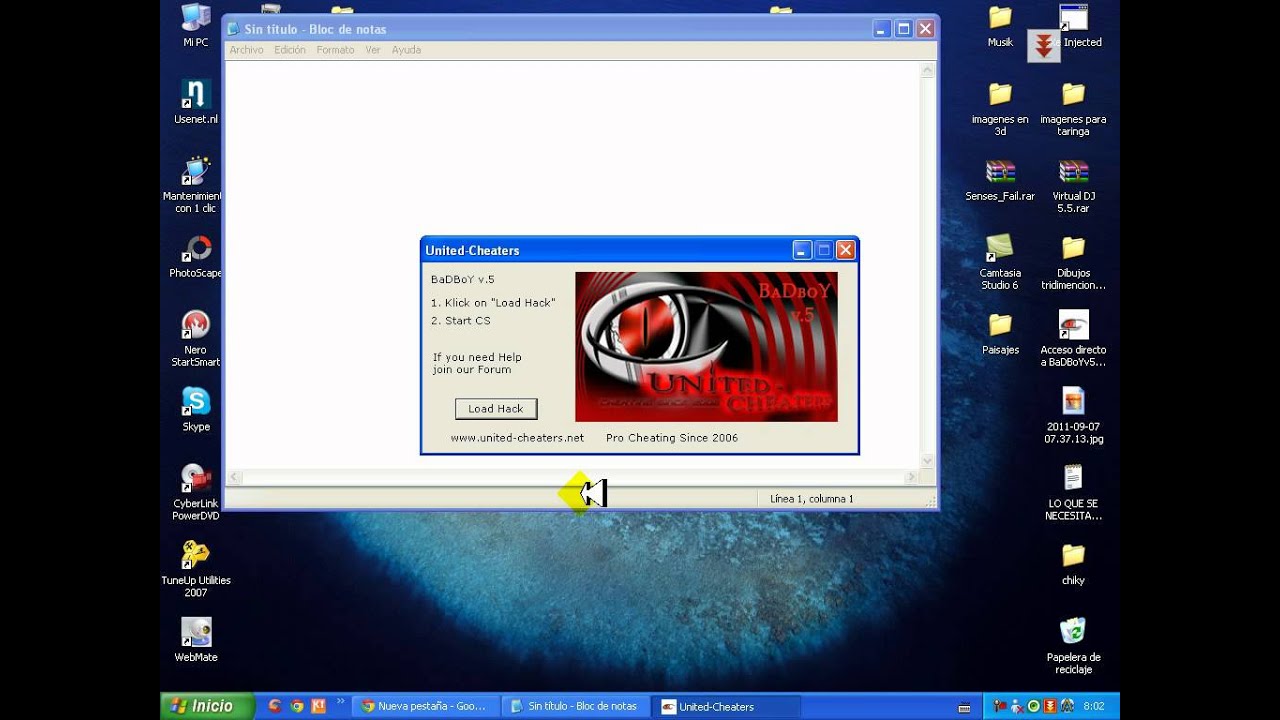Switch to Sin título - Bloc de notas taskbar button

click(x=575, y=706)
